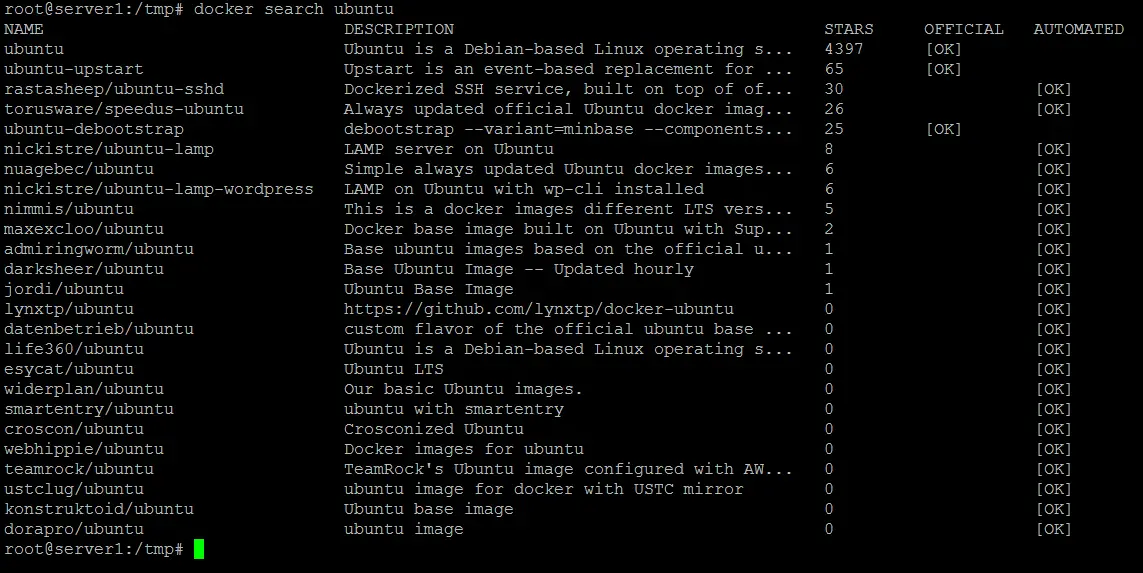
Task: Click the torusware/speedus-ubuntu name
Action: point(124,109)
